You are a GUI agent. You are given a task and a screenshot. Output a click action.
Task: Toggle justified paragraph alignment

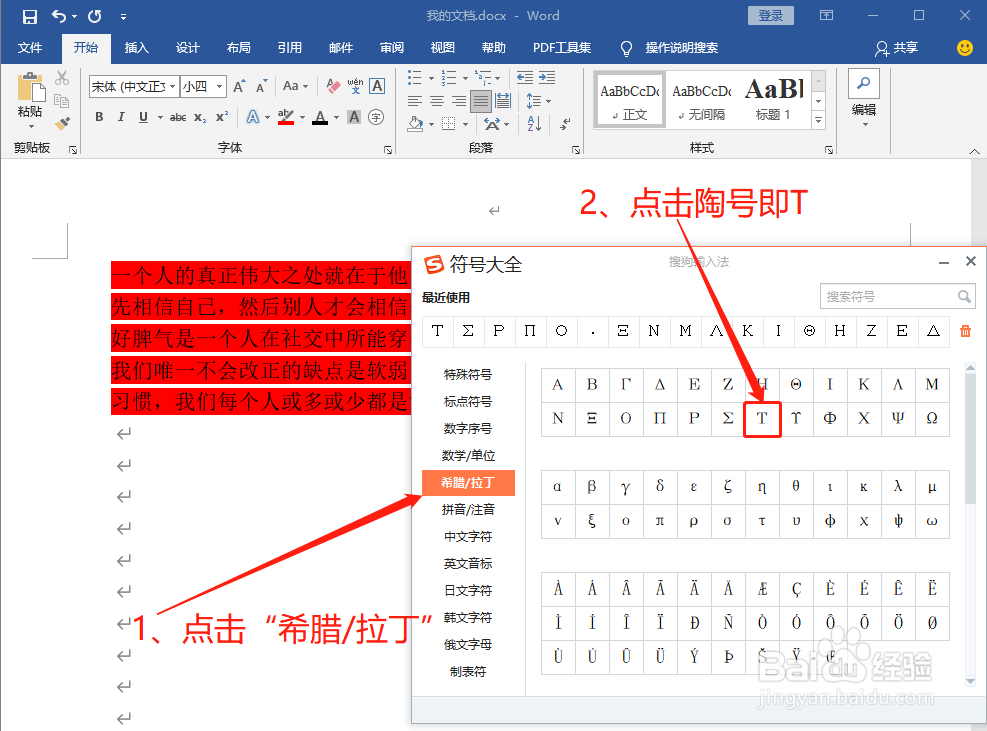(x=480, y=101)
